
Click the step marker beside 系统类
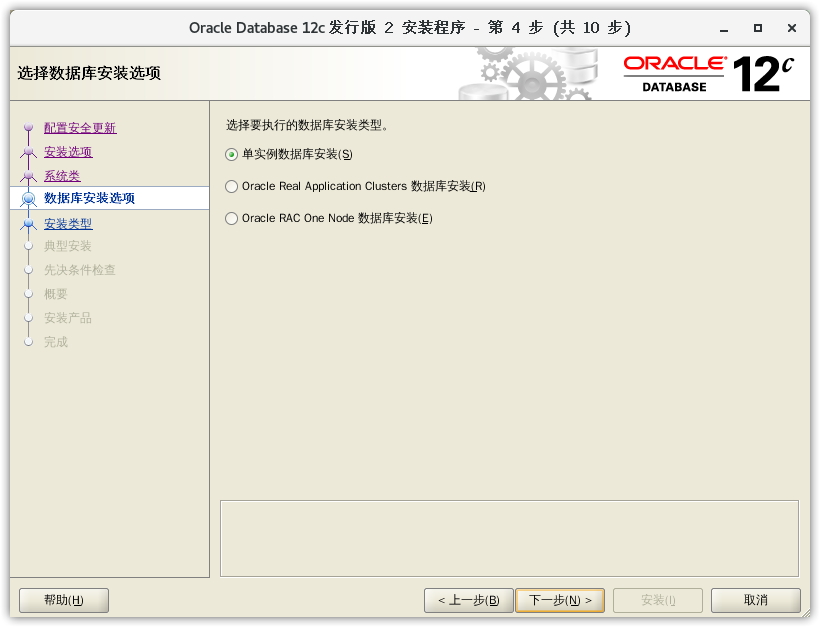point(28,176)
